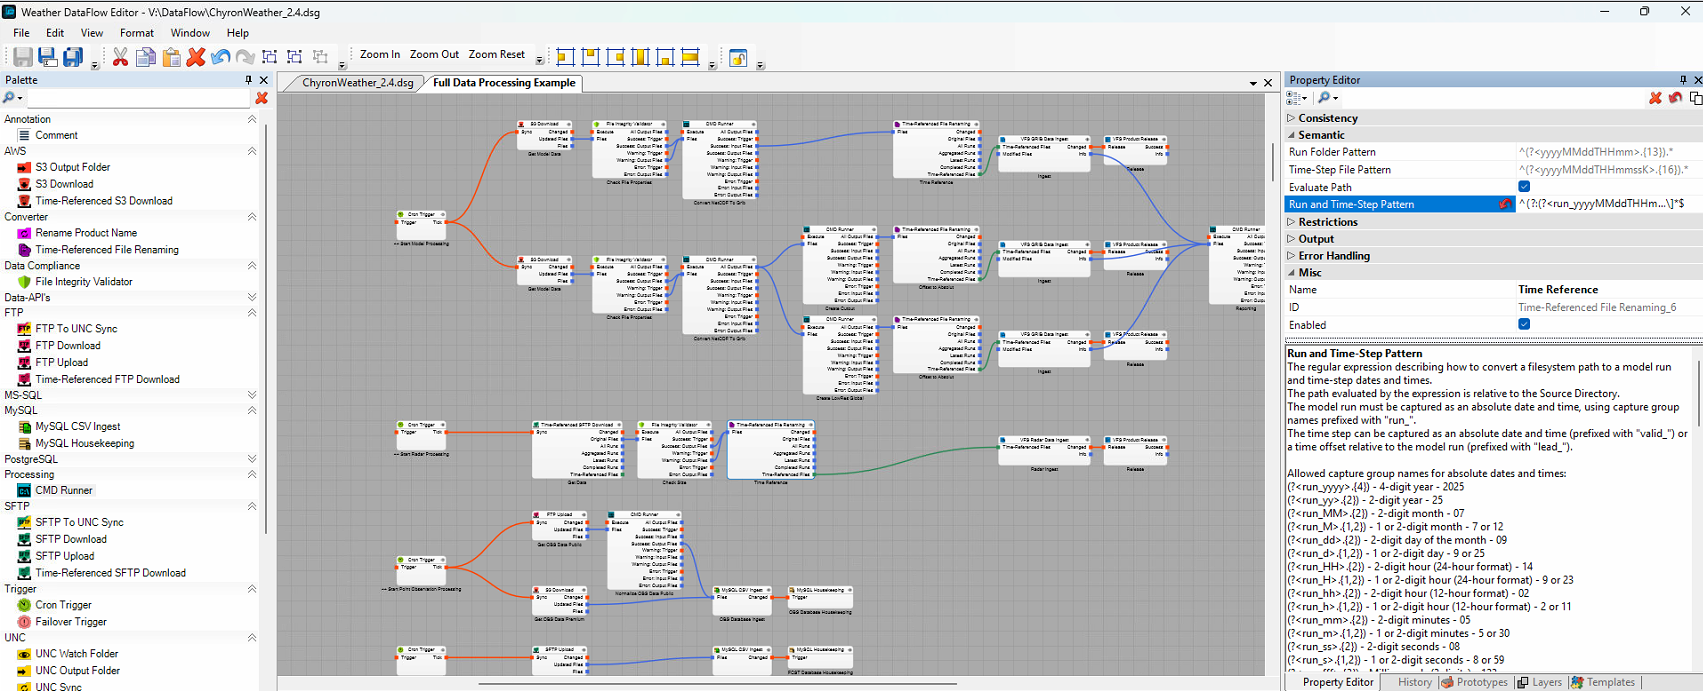Screen dimensions: 1703x691
Task: Expand the Data-API's palette category
Action: 252,297
